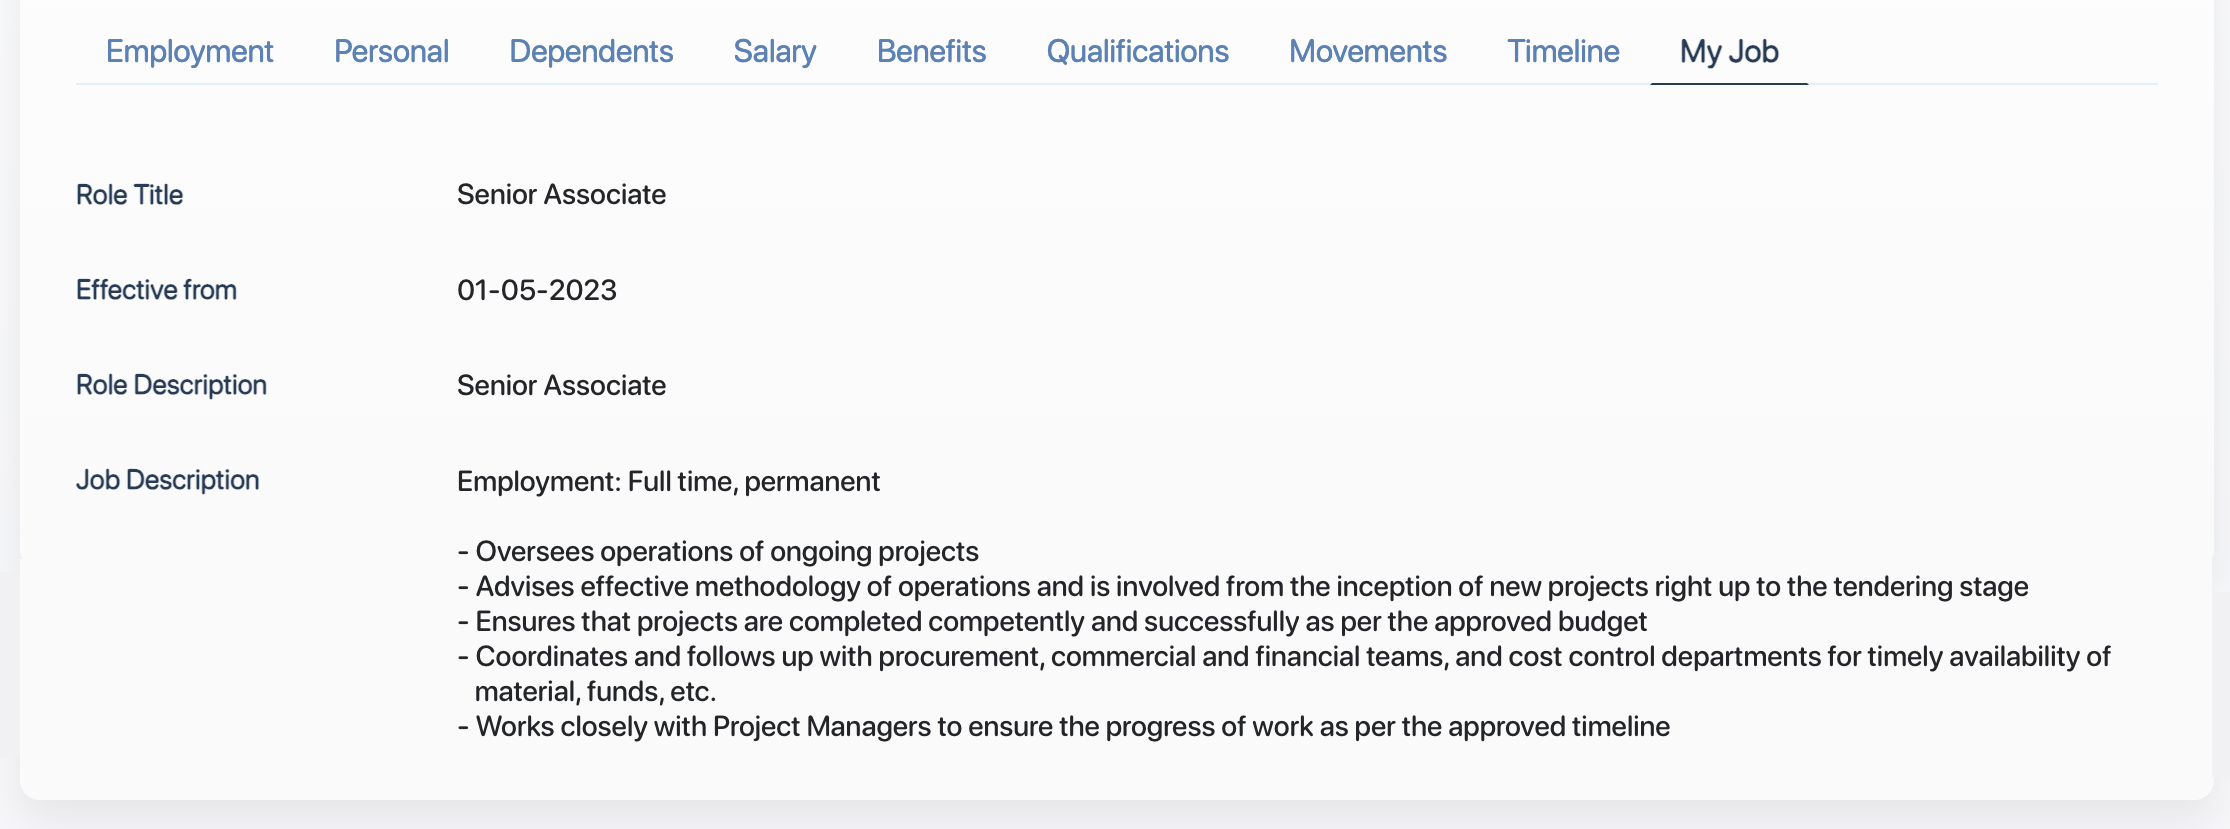Select the Dependents tab
Viewport: 2230px width, 829px height.
(x=591, y=51)
